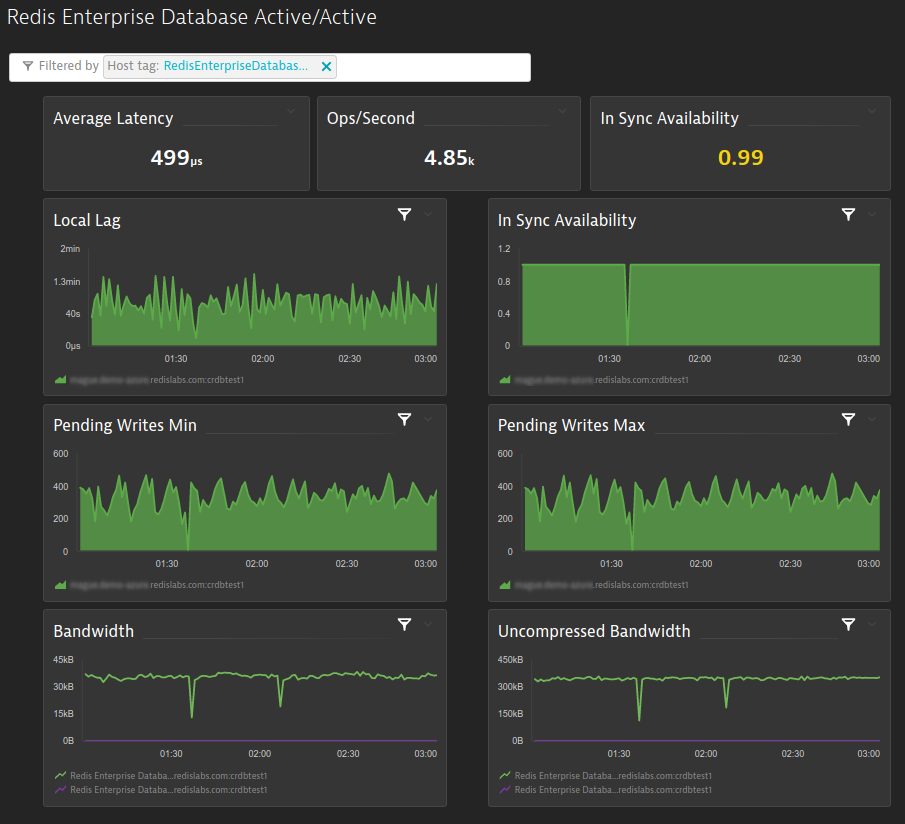The width and height of the screenshot is (905, 824).
Task: Click the green legend swatch under Local Lag
Action: point(60,380)
